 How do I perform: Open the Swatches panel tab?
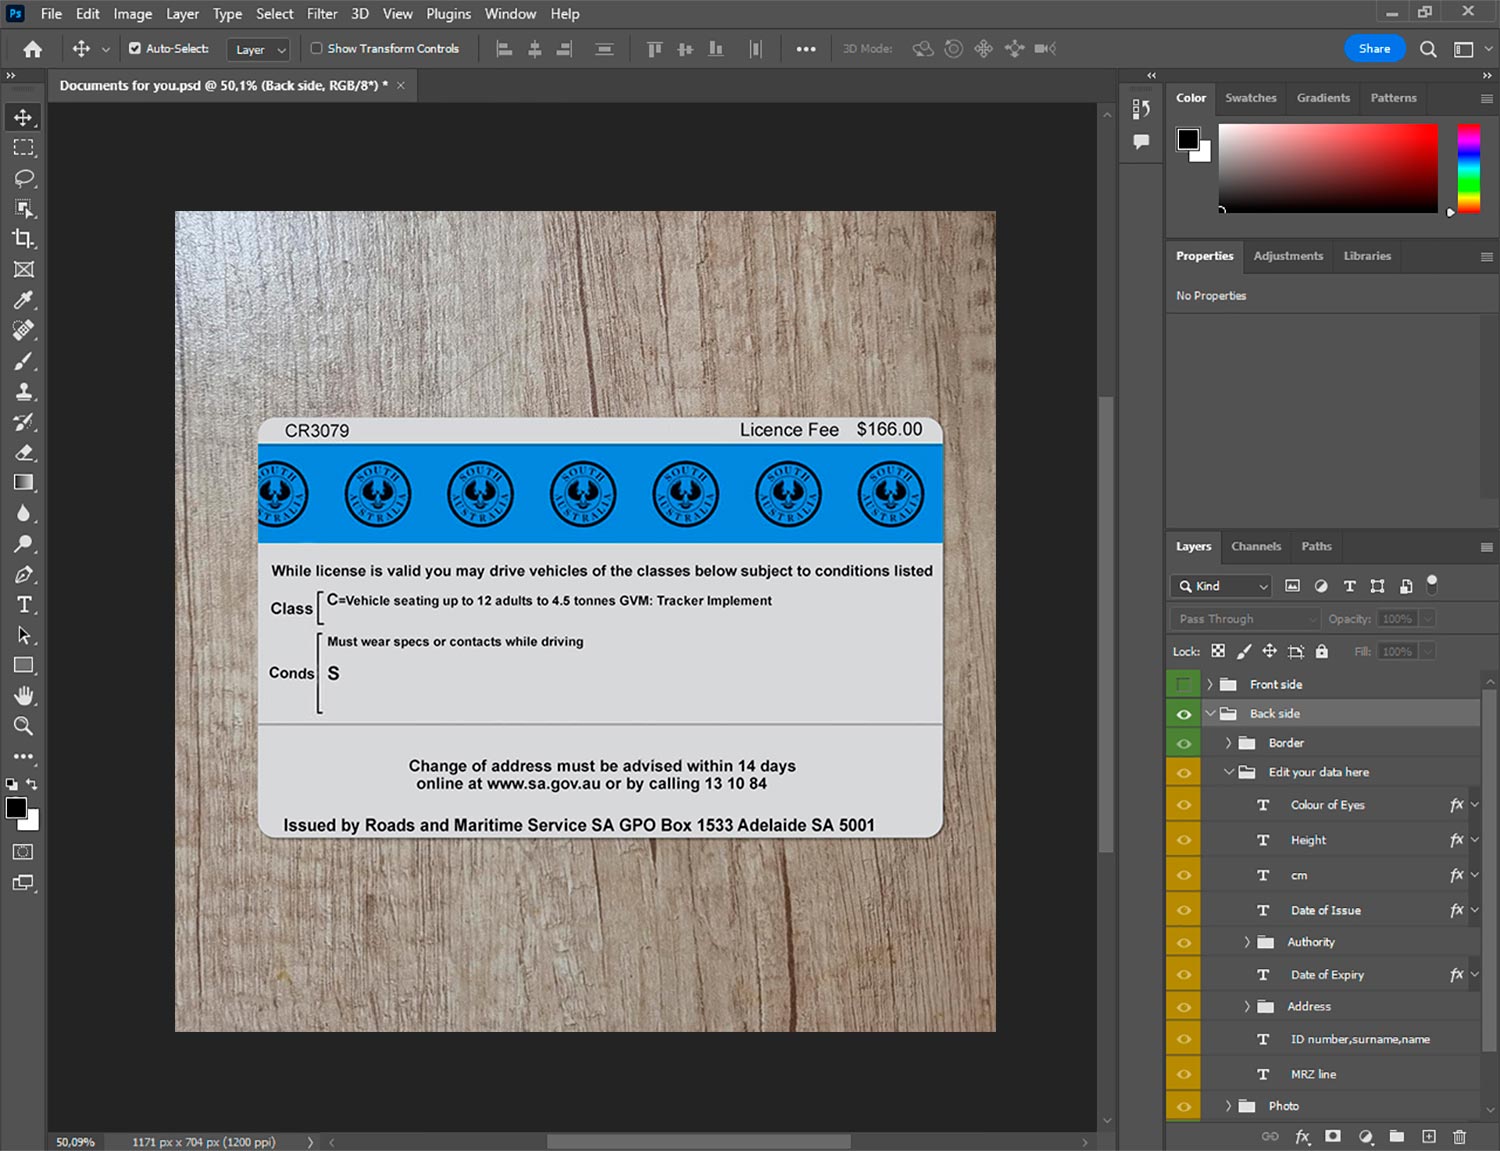[1250, 98]
